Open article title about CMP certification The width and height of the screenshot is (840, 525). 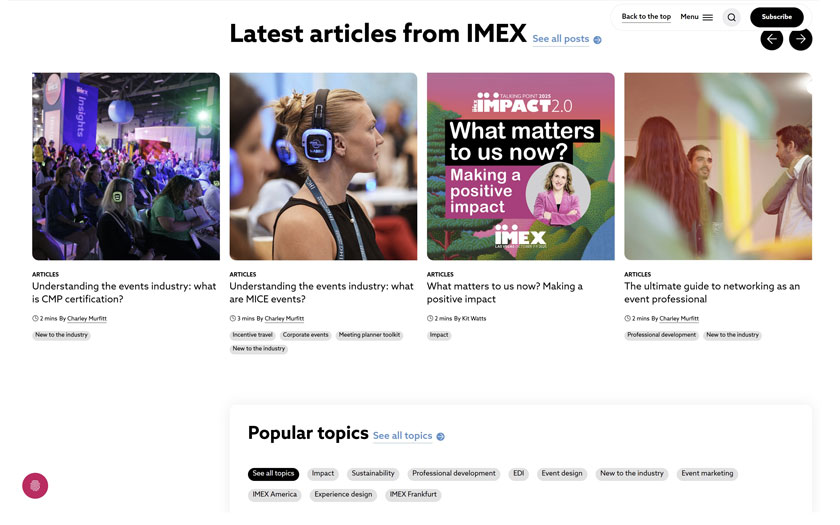(x=124, y=292)
